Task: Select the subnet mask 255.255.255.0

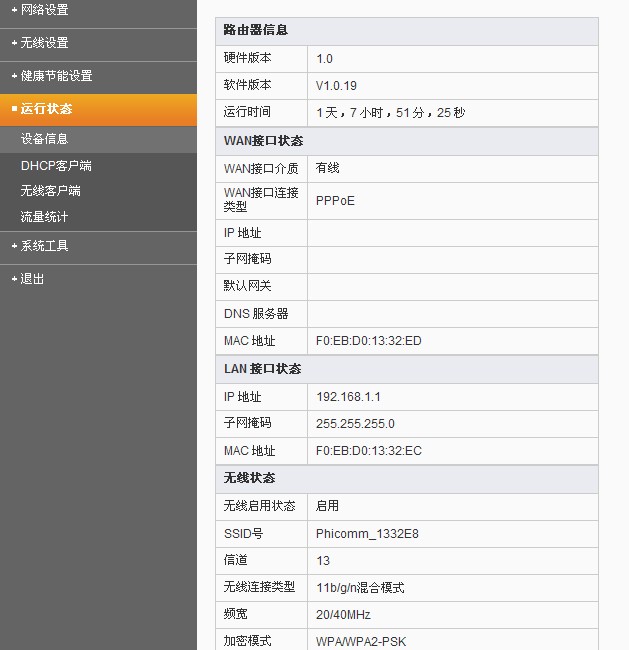Action: click(355, 424)
